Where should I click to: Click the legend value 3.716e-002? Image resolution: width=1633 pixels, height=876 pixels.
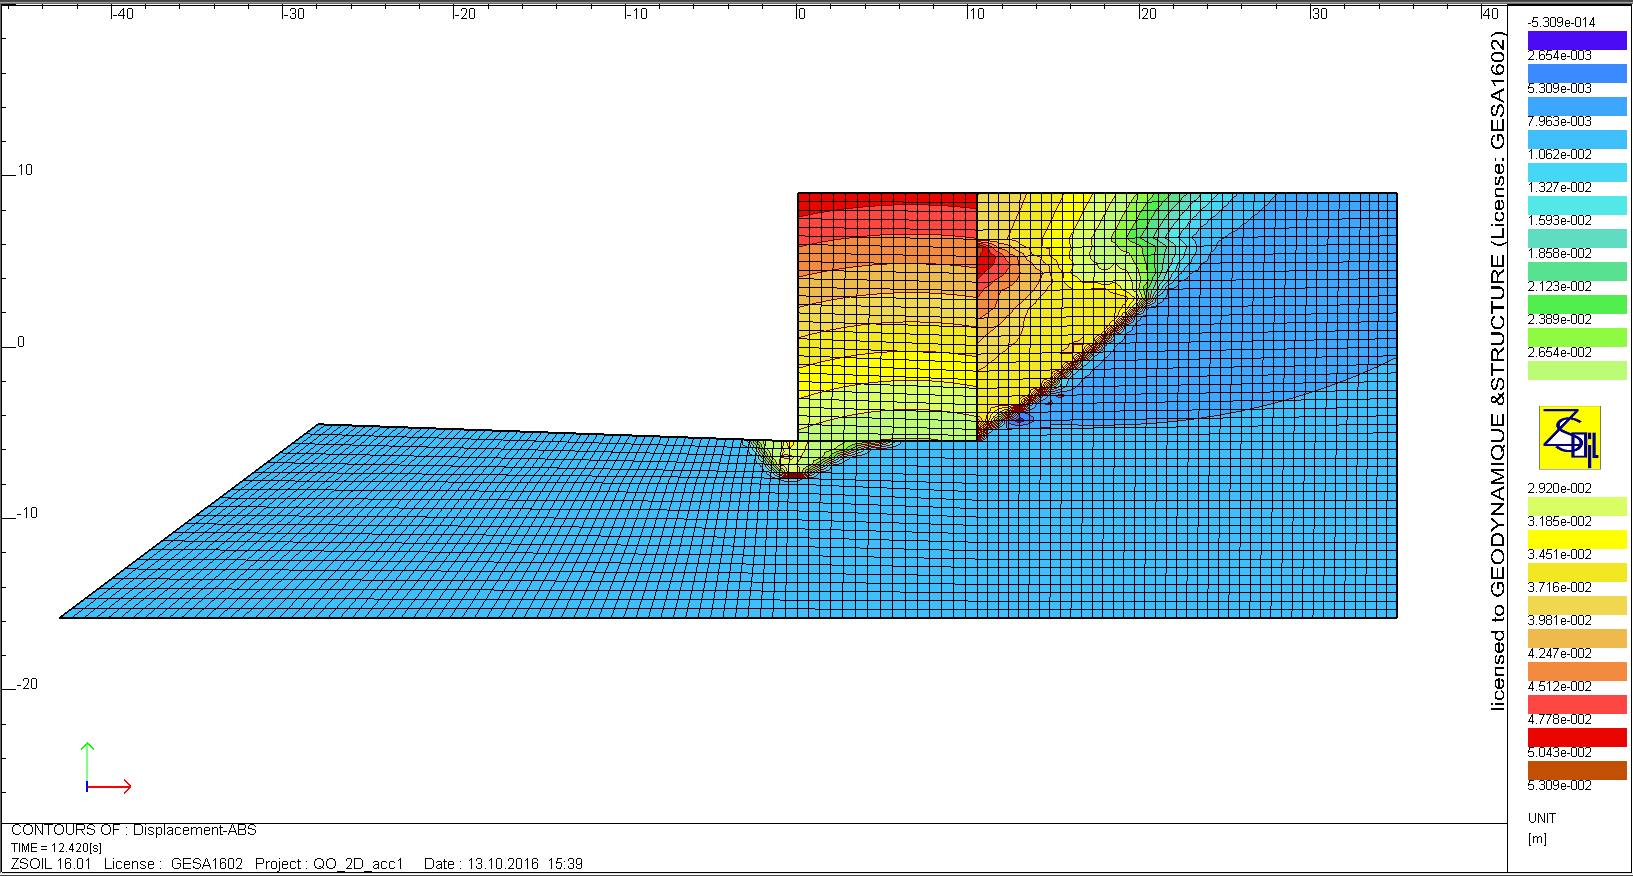click(x=1560, y=587)
